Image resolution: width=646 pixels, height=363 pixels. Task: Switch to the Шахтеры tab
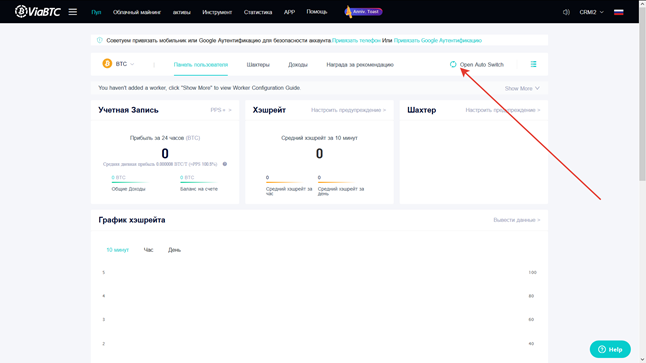[x=258, y=65]
